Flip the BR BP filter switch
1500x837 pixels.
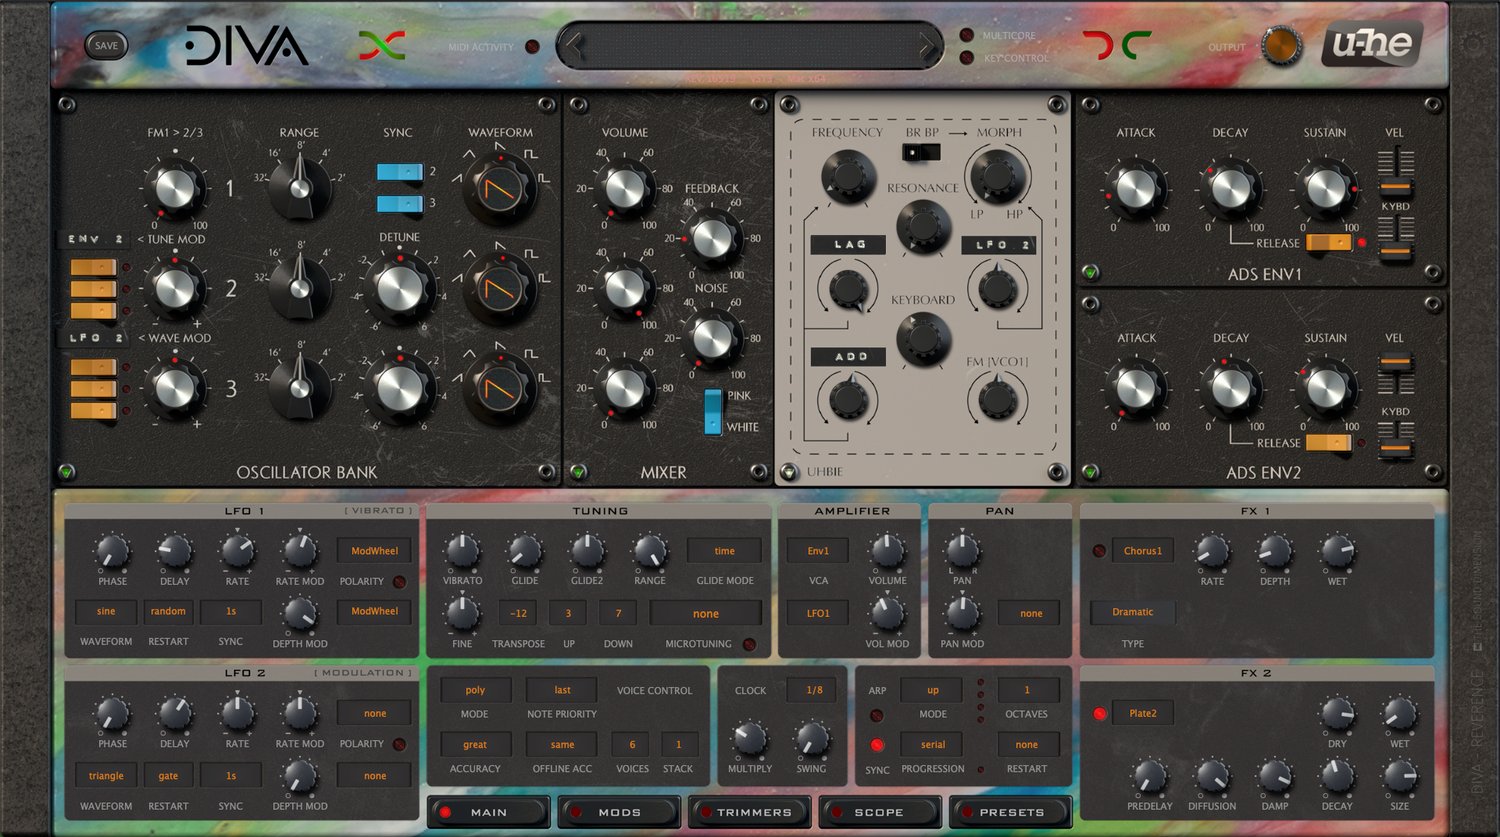coord(921,152)
